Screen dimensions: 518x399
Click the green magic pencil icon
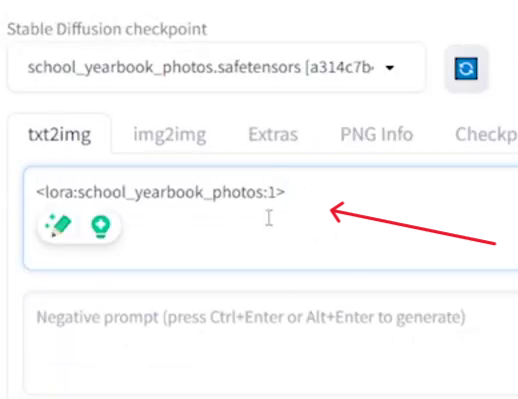point(59,226)
